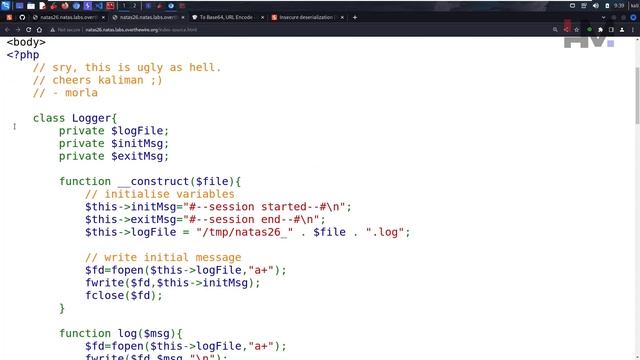Open the volume control in tray

click(596, 6)
